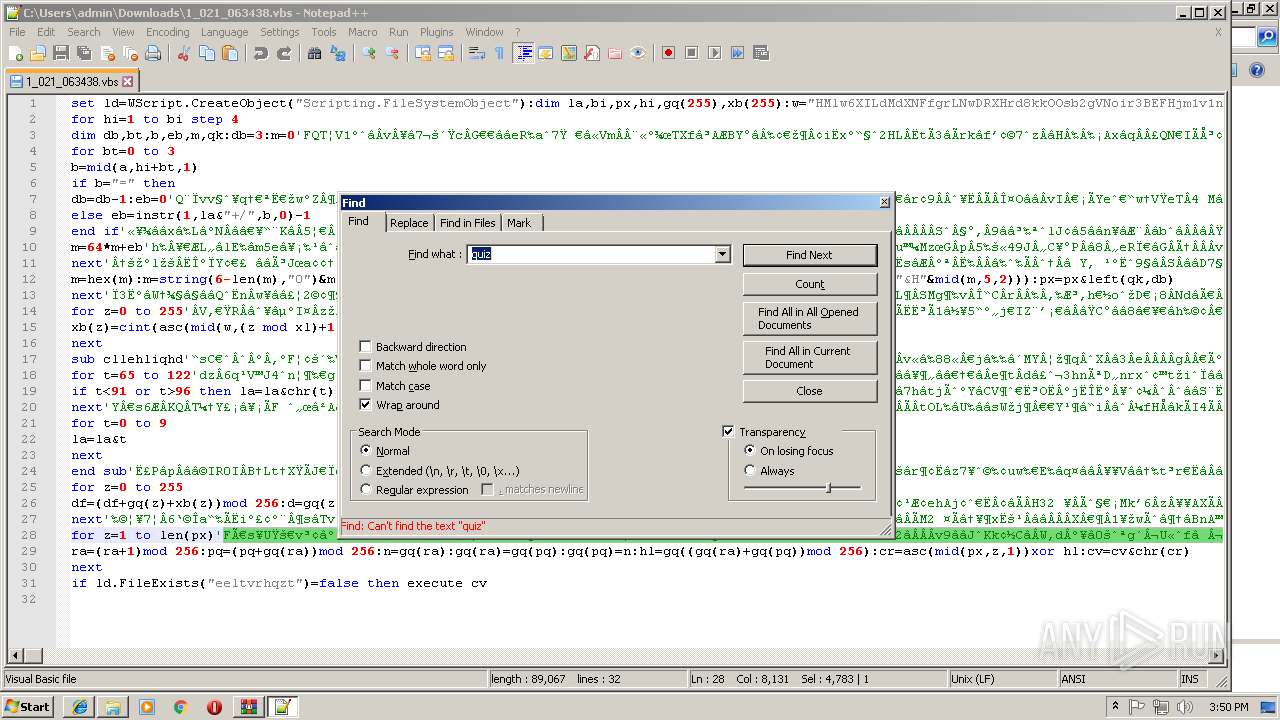Toggle word wrap toolbar icon
Viewport: 1280px width, 720px height.
point(477,53)
